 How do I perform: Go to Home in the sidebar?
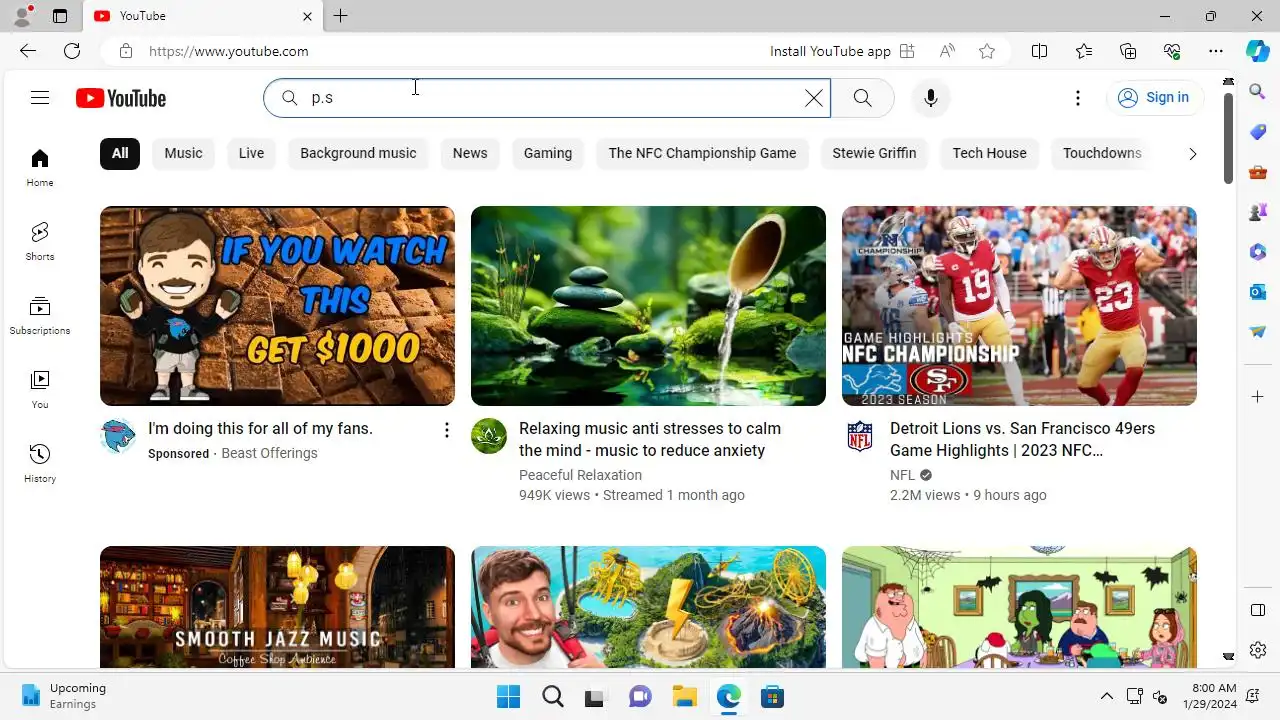(40, 168)
